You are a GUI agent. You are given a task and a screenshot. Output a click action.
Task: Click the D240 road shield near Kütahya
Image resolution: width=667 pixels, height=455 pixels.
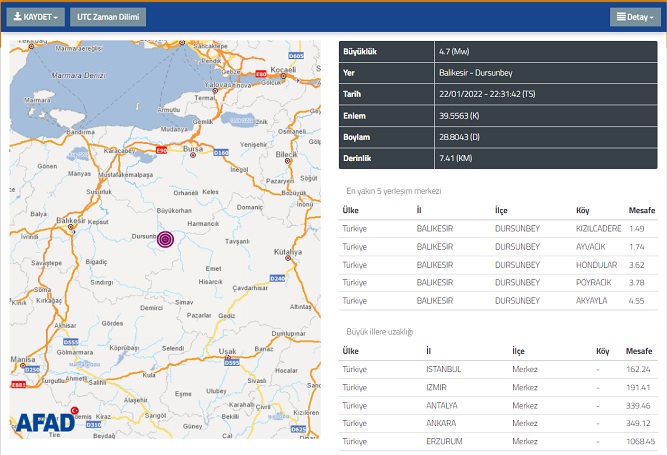pyautogui.click(x=278, y=277)
